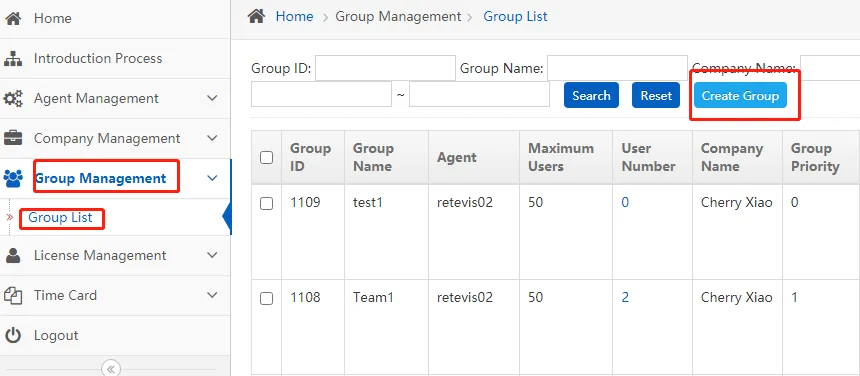Screen dimensions: 860x376
Task: Expand Agent Management chevron
Action: [212, 99]
